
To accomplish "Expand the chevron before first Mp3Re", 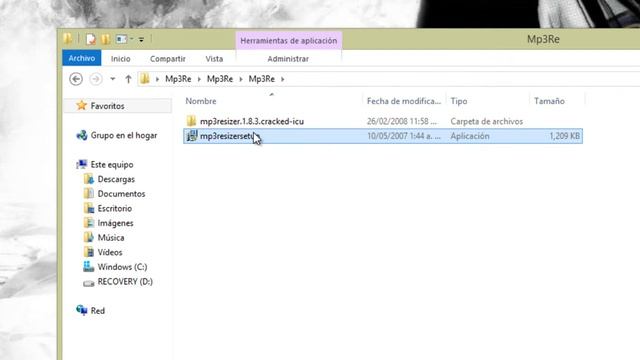I will (x=157, y=79).
